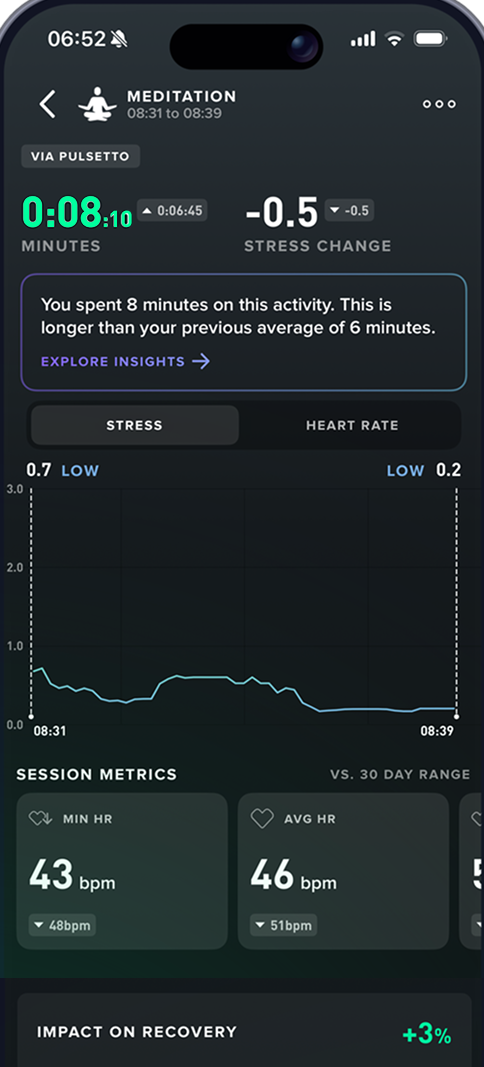This screenshot has width=484, height=1067.
Task: Tap the Avg HR heart icon
Action: pyautogui.click(x=262, y=819)
